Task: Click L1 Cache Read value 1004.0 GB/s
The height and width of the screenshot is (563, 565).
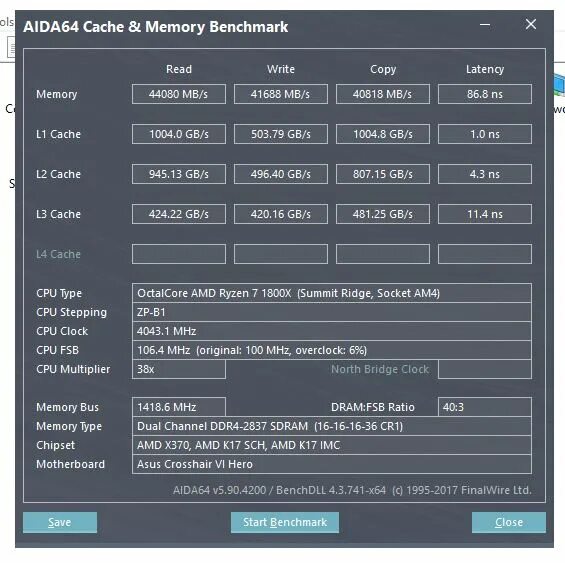Action: click(x=179, y=134)
